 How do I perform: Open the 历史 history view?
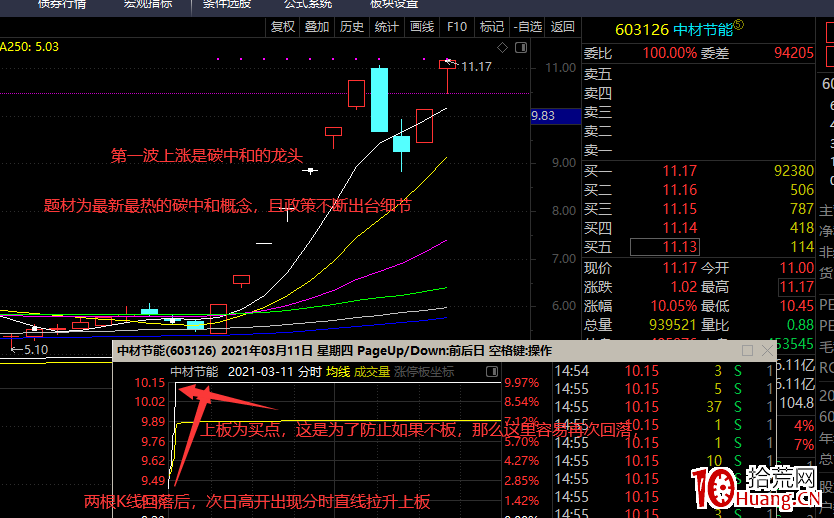352,27
